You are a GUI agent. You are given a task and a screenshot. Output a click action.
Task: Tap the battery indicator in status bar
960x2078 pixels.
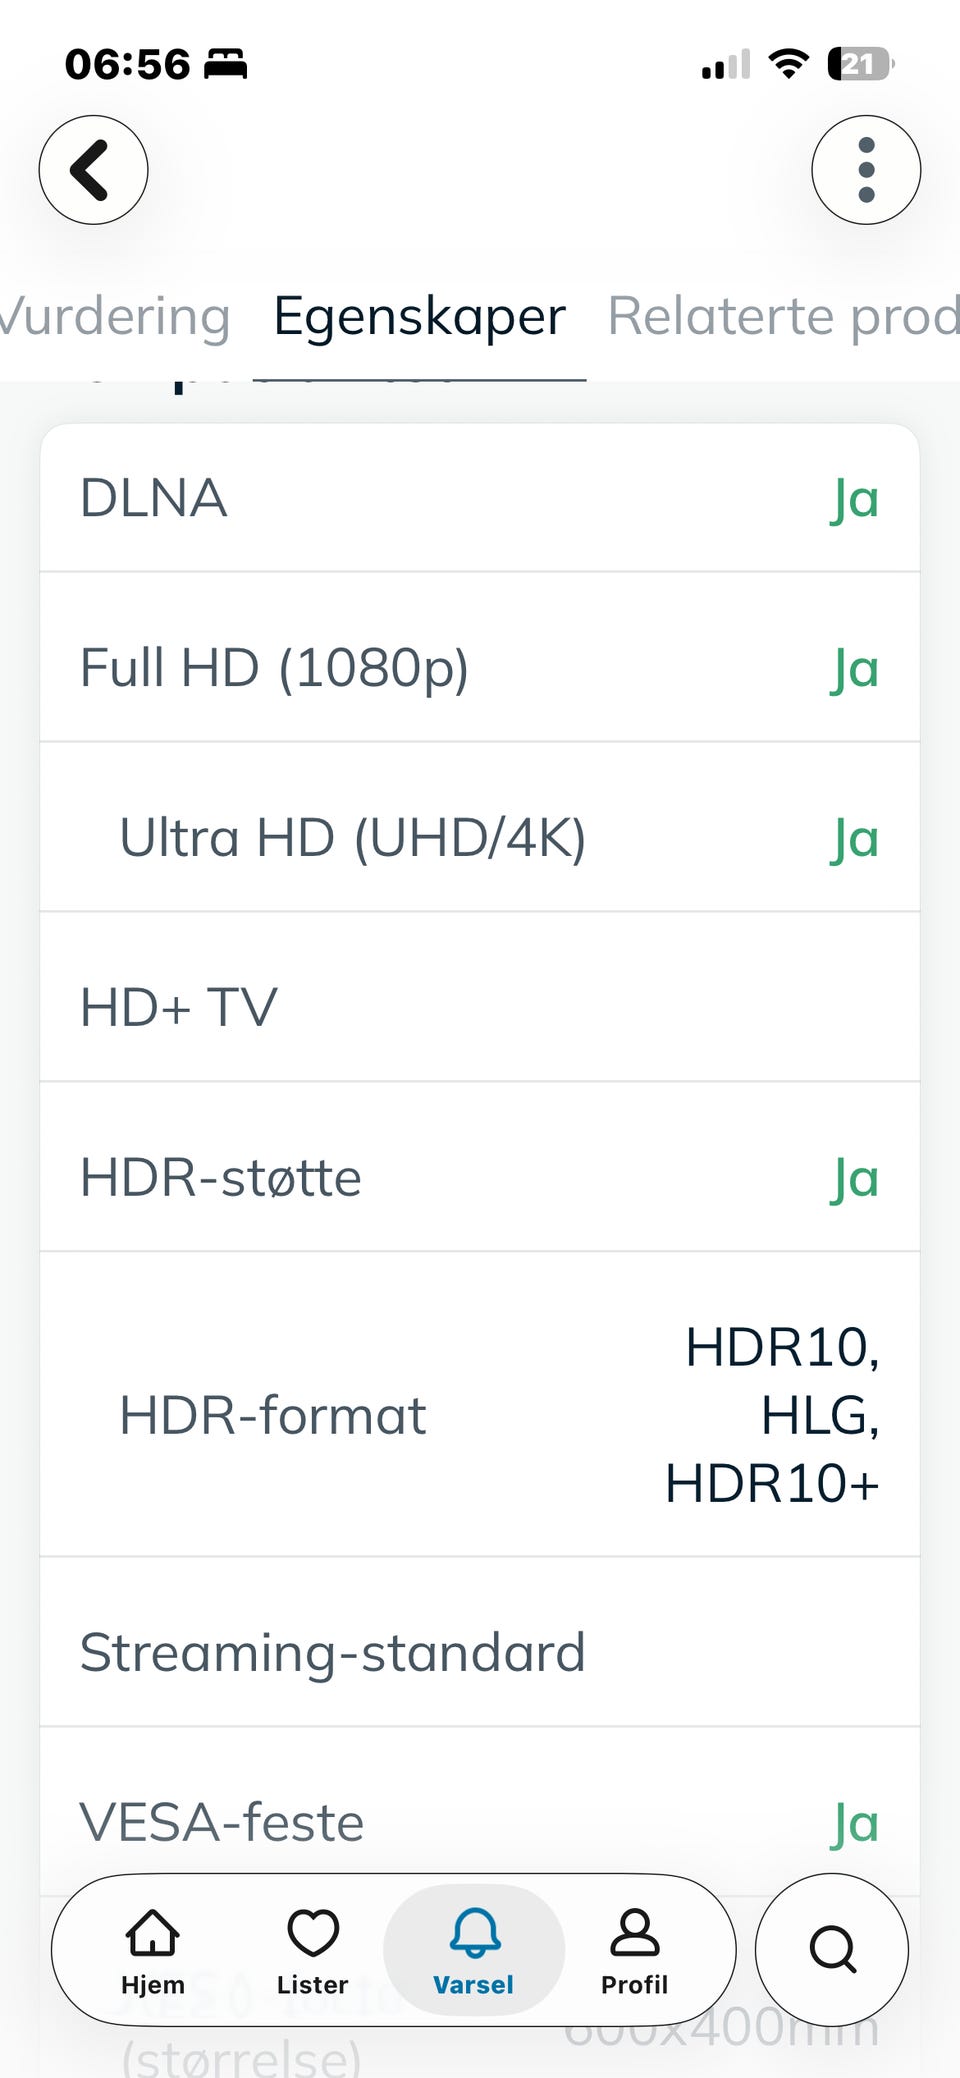(x=860, y=64)
